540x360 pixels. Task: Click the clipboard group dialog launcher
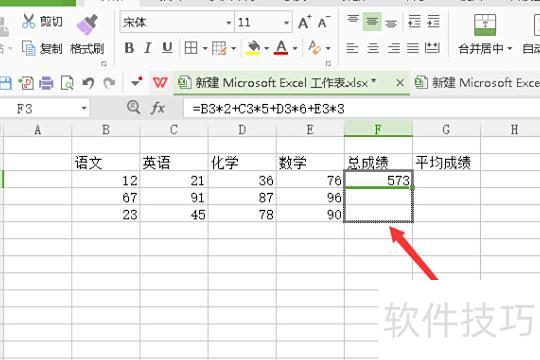[104, 64]
